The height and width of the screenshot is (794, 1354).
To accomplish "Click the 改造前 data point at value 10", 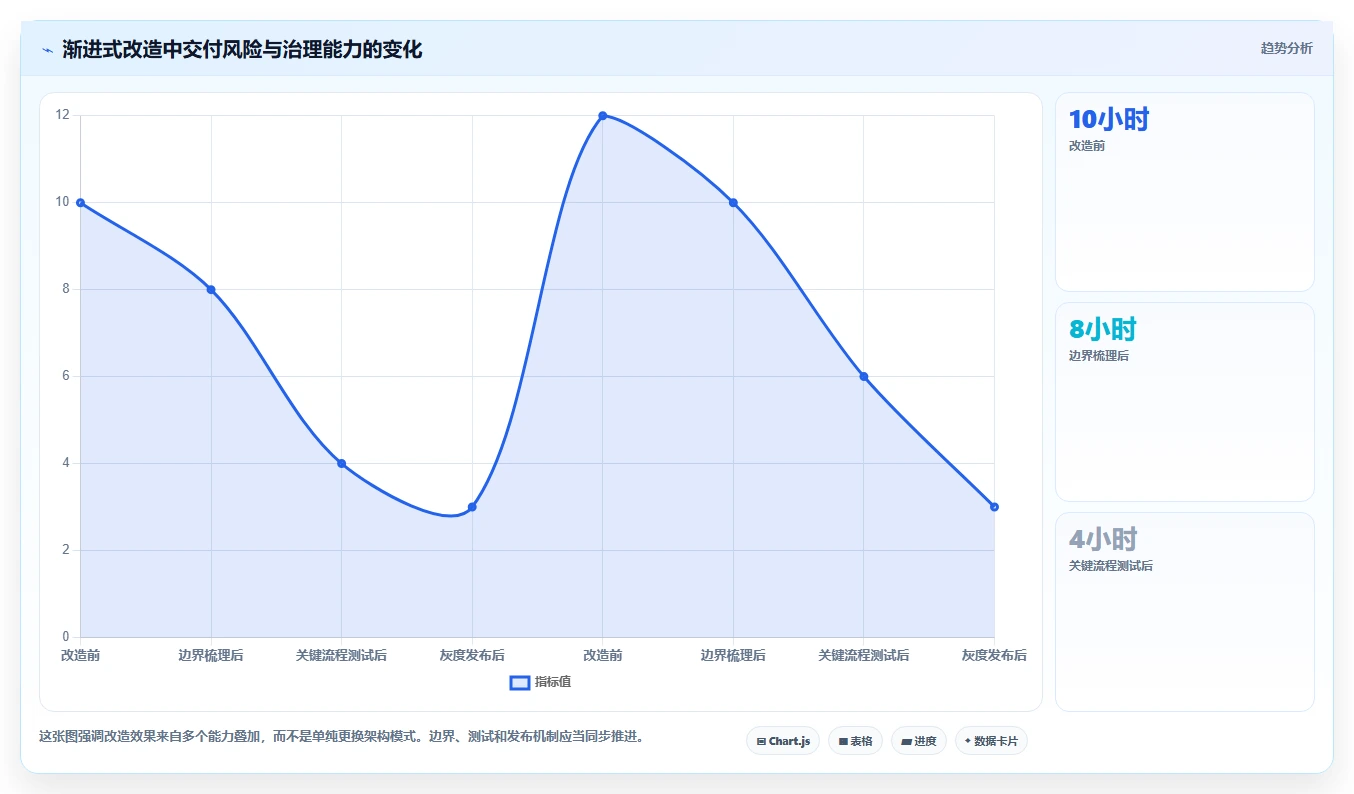I will [x=81, y=203].
